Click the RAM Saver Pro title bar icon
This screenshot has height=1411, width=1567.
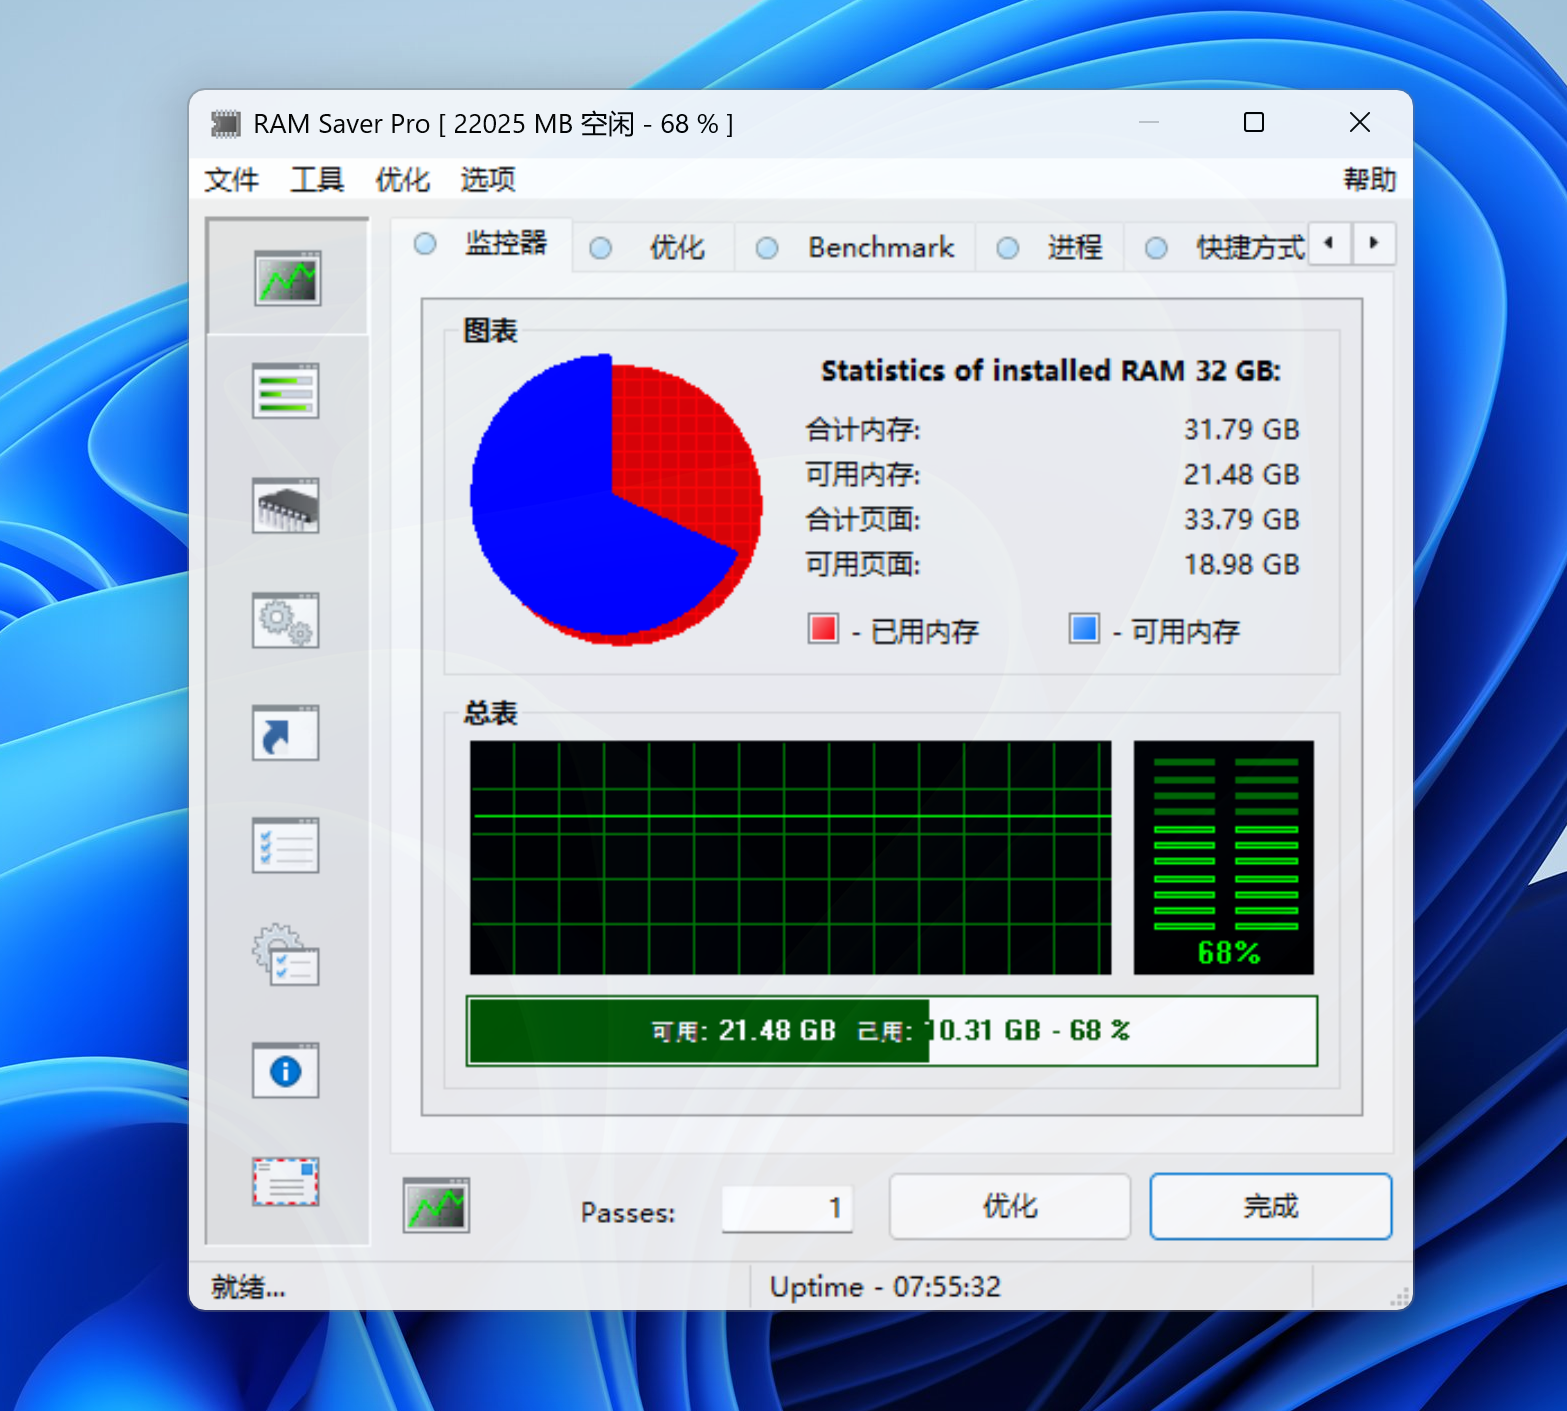[226, 124]
